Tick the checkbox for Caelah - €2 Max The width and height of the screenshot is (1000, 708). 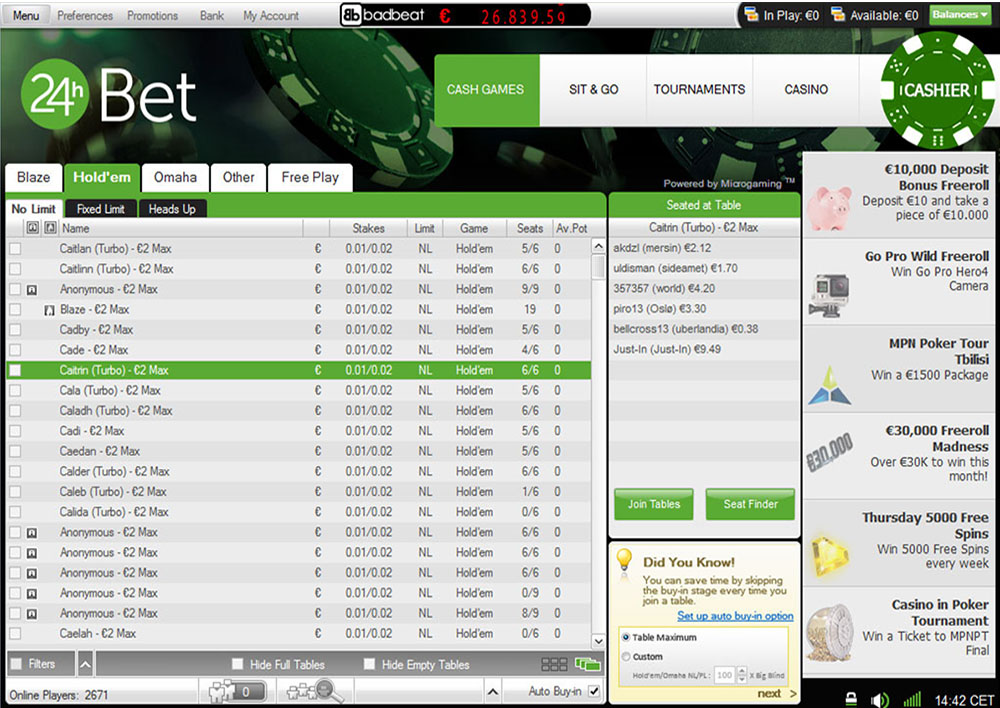[x=15, y=634]
